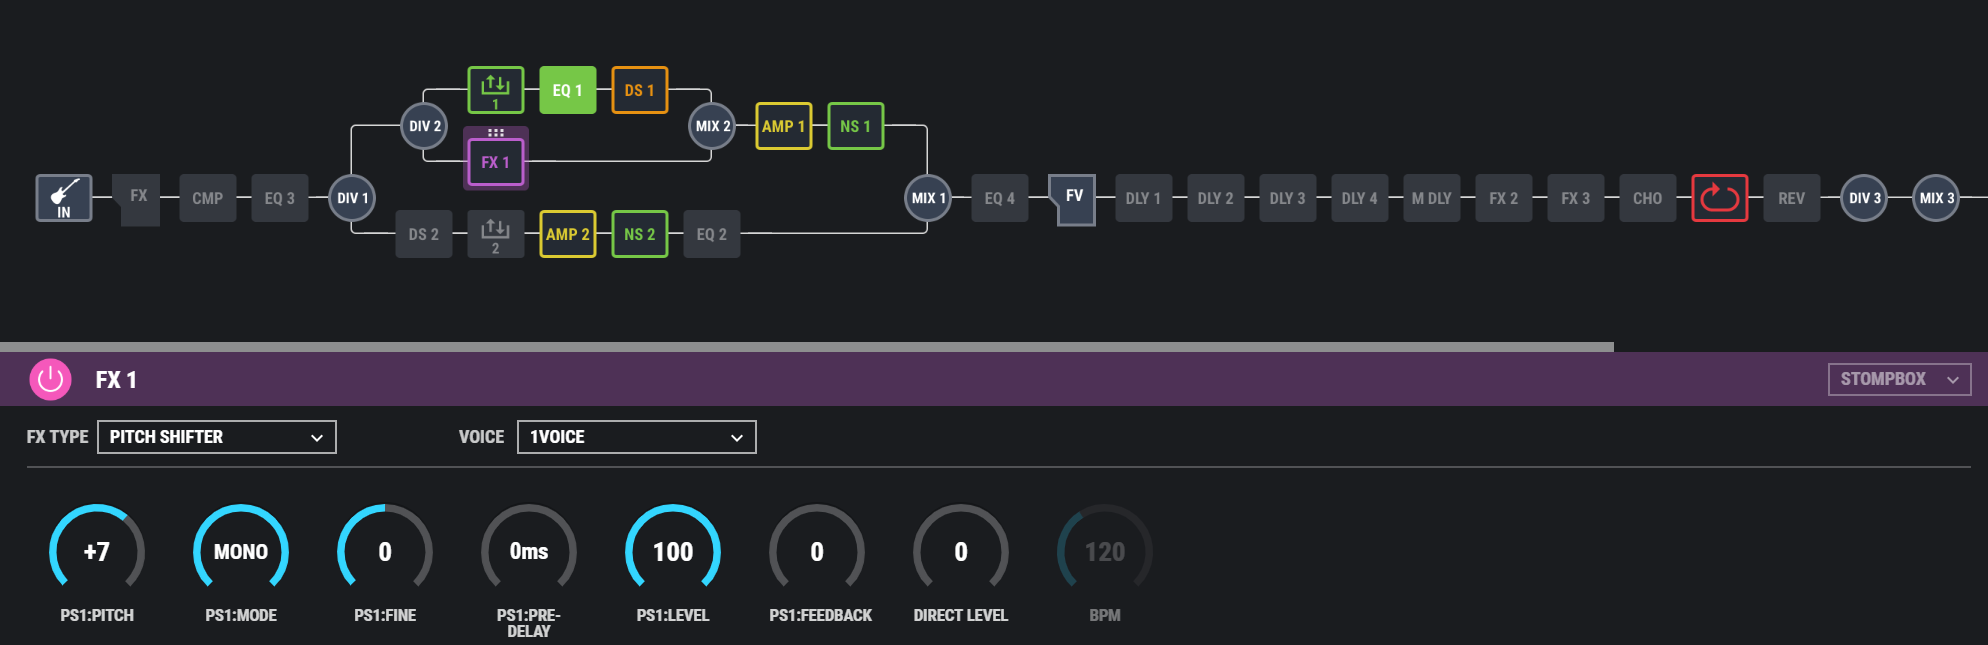Select the MIX 1 mixer node

928,198
